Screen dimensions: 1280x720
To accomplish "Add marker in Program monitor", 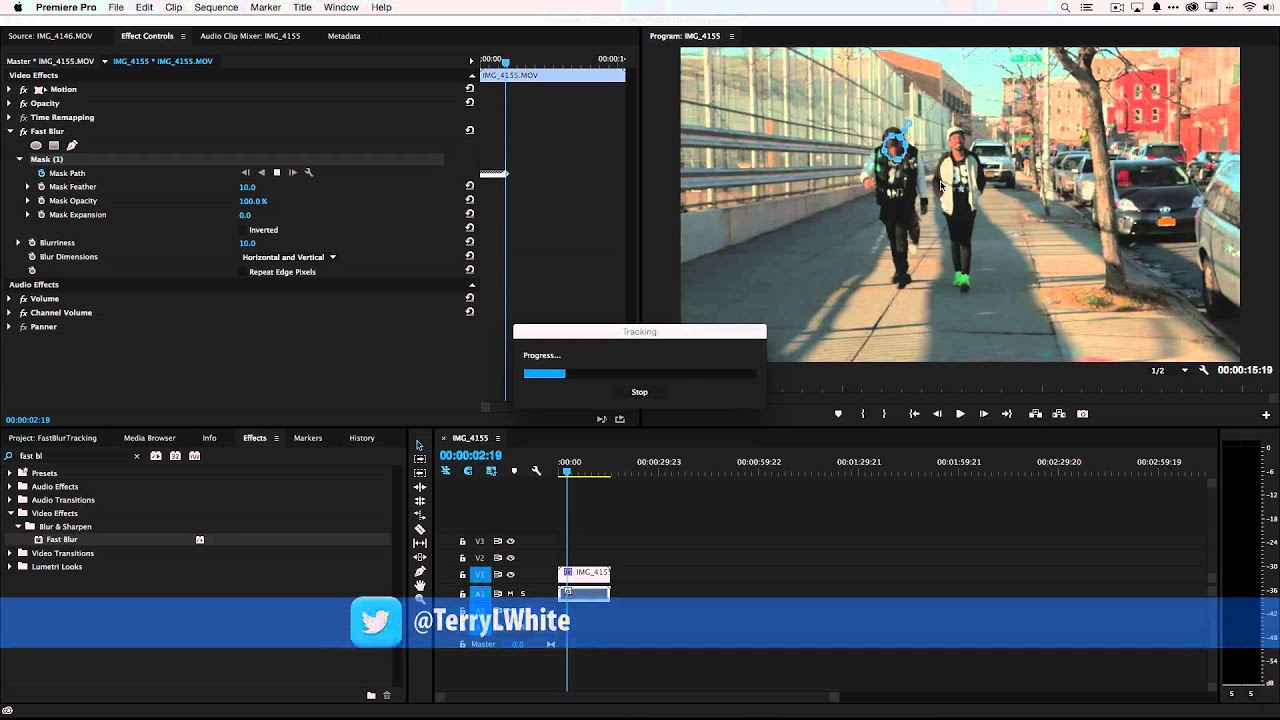I will click(838, 414).
